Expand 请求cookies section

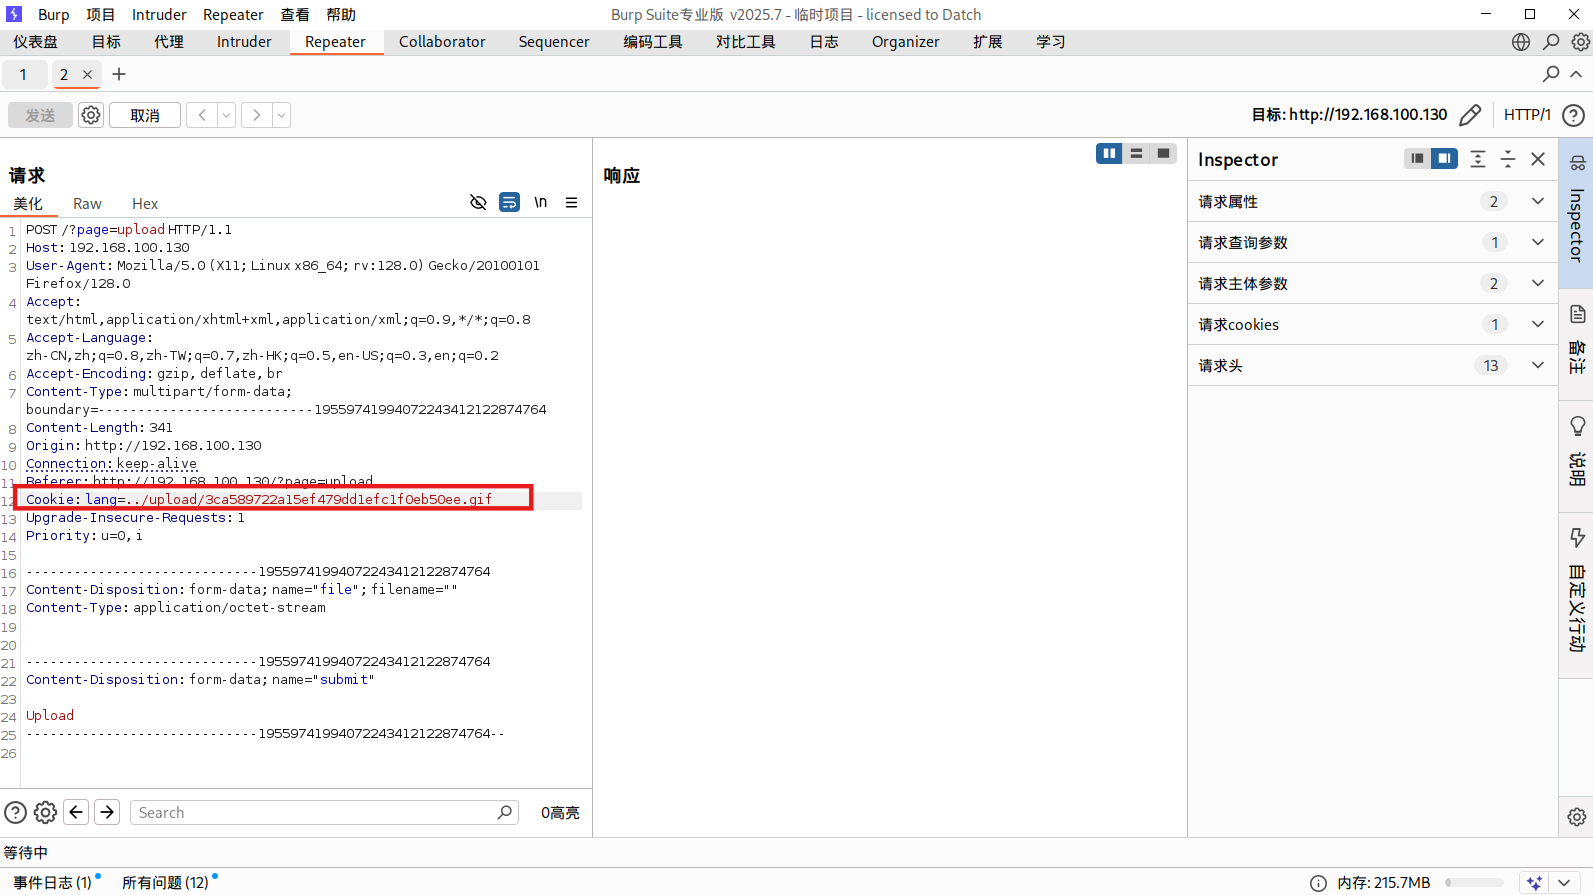point(1372,324)
